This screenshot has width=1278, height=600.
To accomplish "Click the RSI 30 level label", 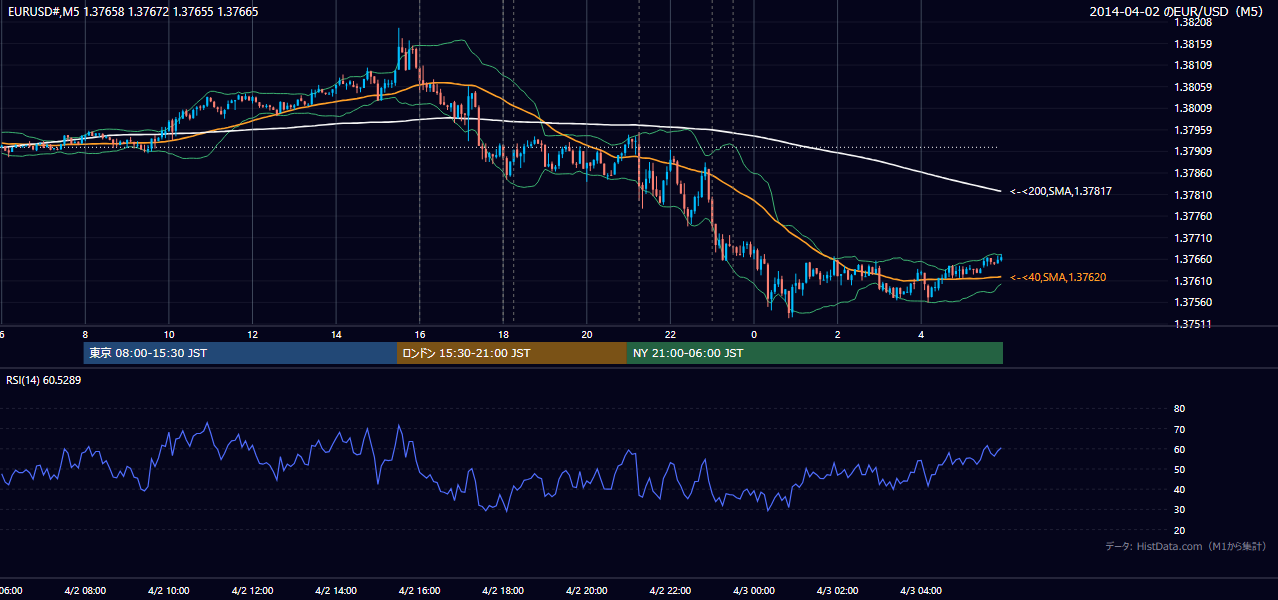I will [1179, 510].
